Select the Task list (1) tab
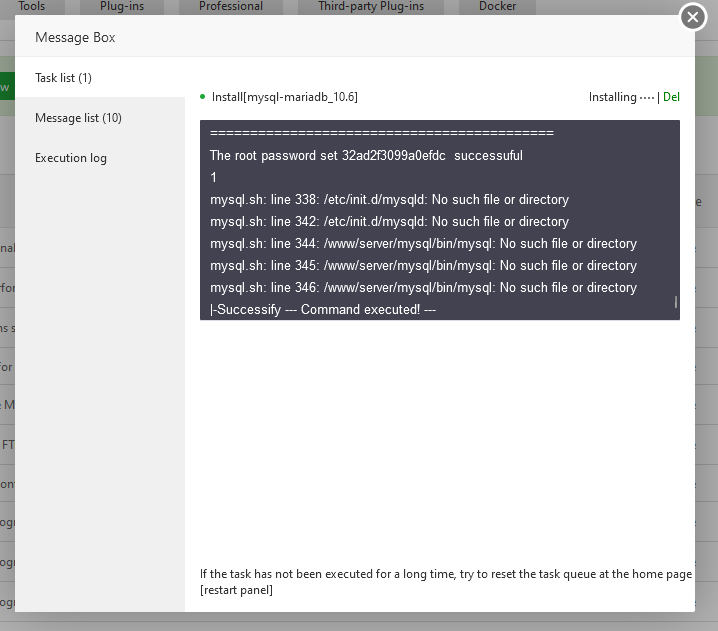 [x=63, y=78]
